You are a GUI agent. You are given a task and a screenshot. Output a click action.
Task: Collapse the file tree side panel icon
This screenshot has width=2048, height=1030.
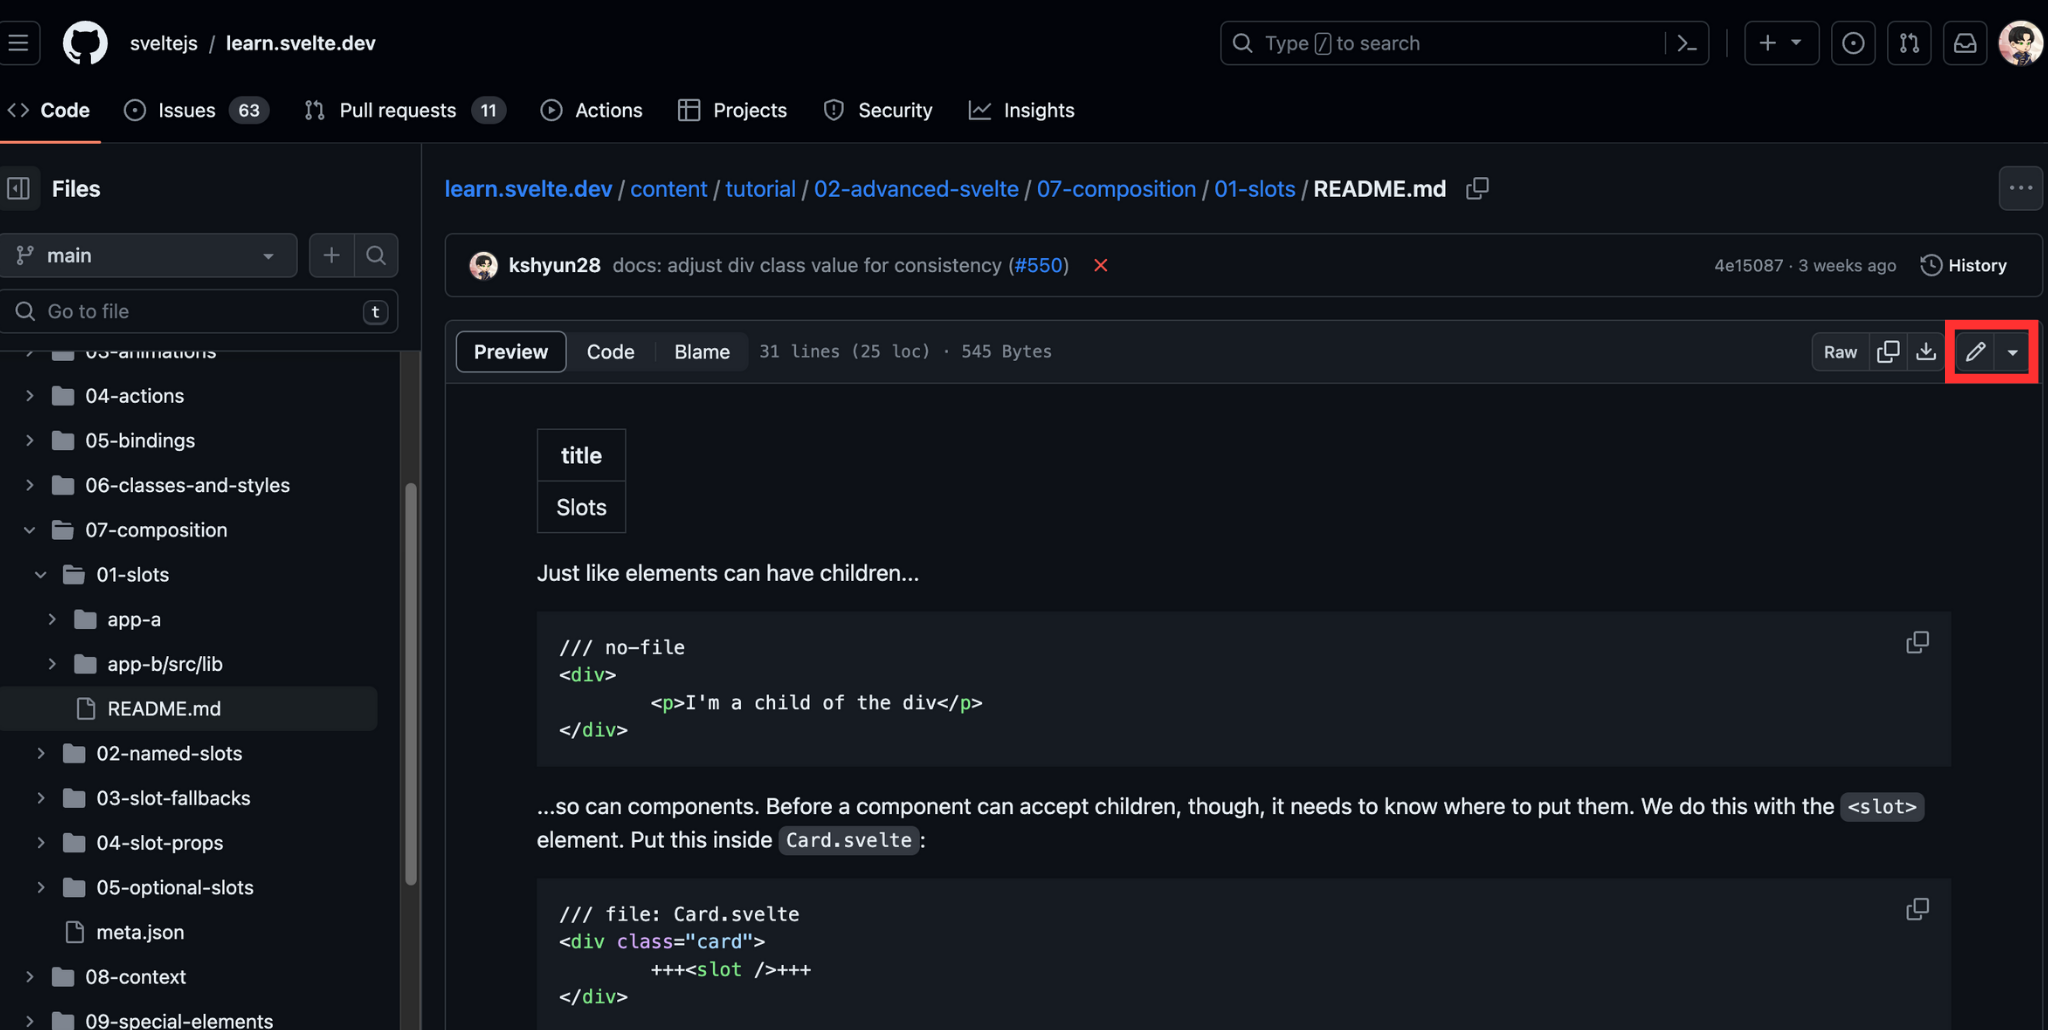tap(19, 188)
